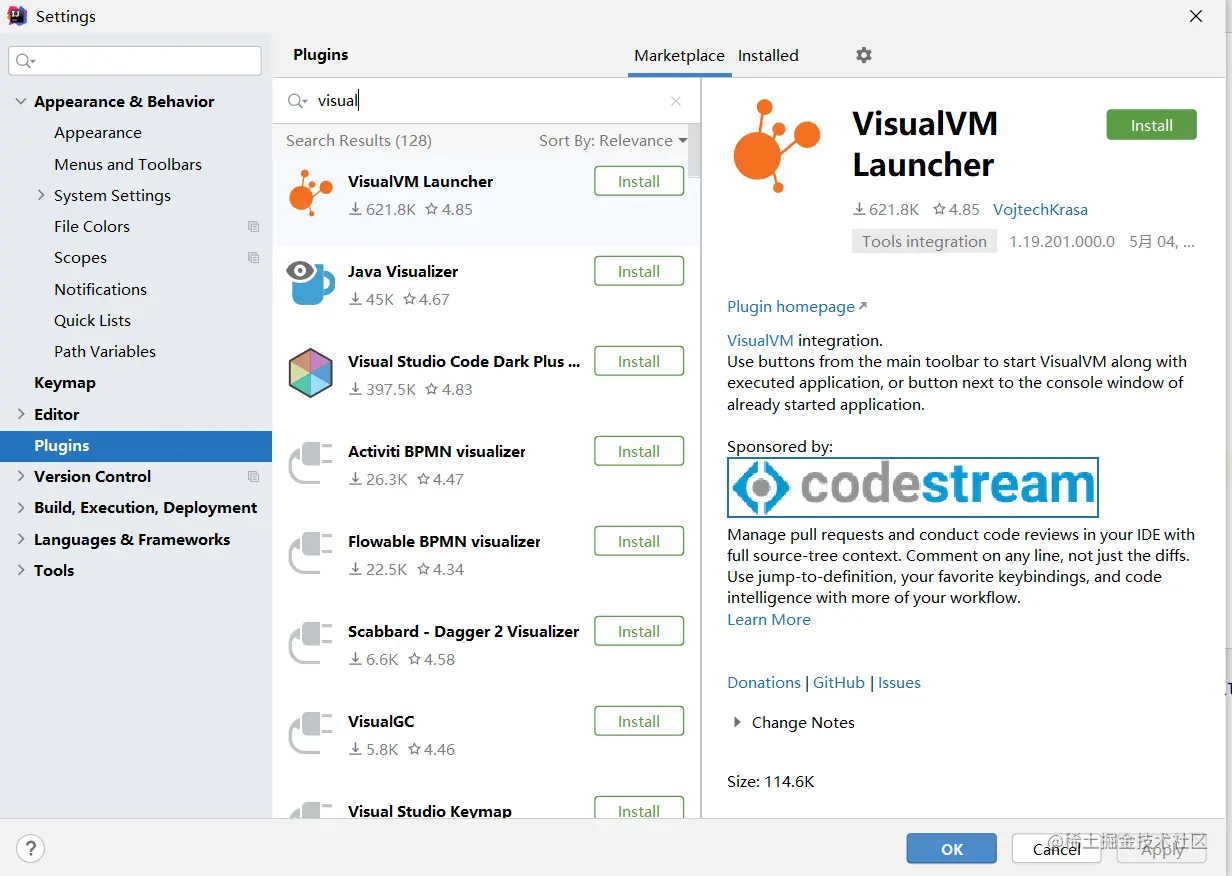Click the plugin search field containing 'visual'
The image size is (1232, 876).
pos(486,101)
